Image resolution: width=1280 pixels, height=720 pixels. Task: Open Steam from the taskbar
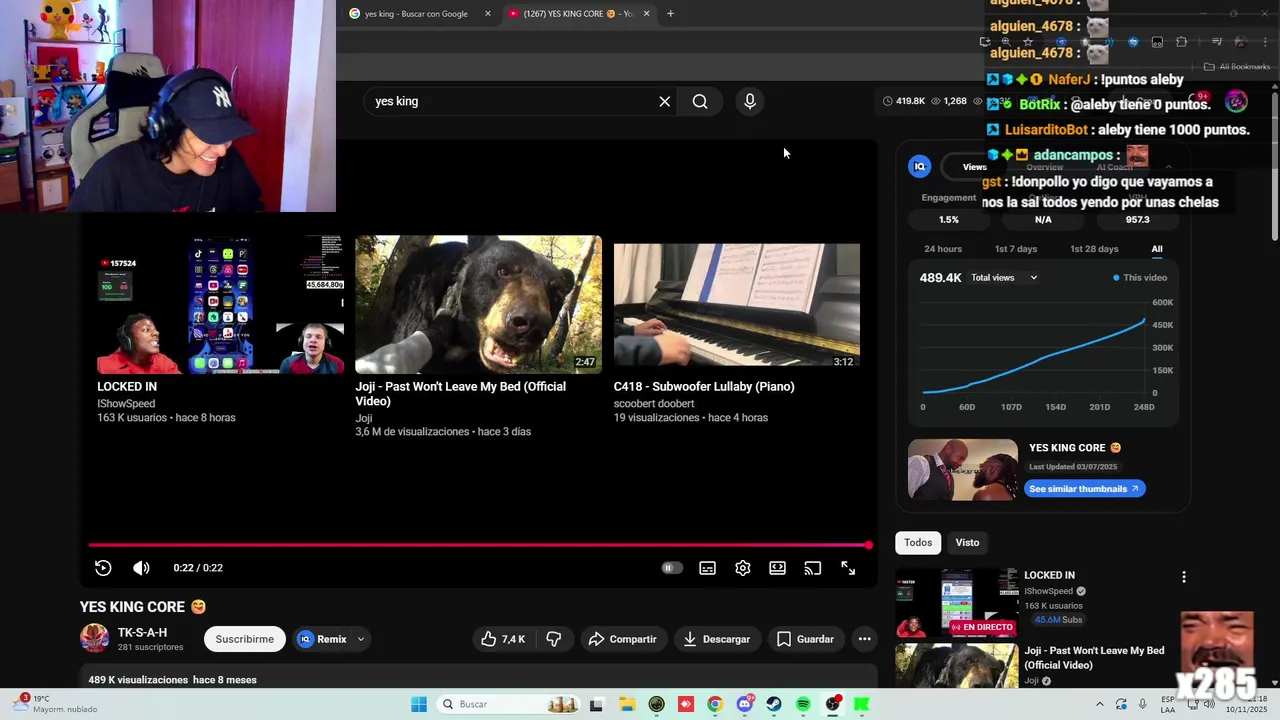pyautogui.click(x=774, y=704)
